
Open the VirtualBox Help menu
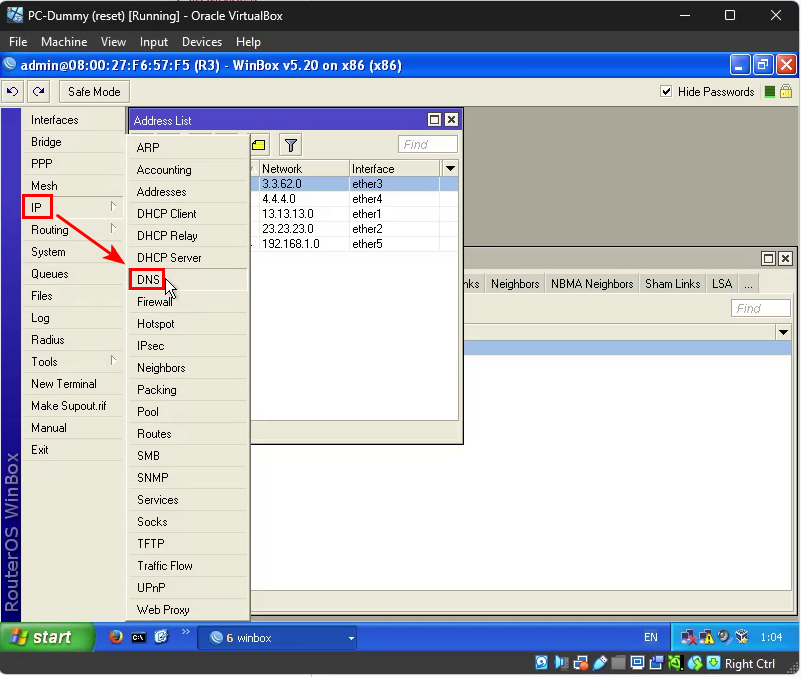tap(248, 42)
